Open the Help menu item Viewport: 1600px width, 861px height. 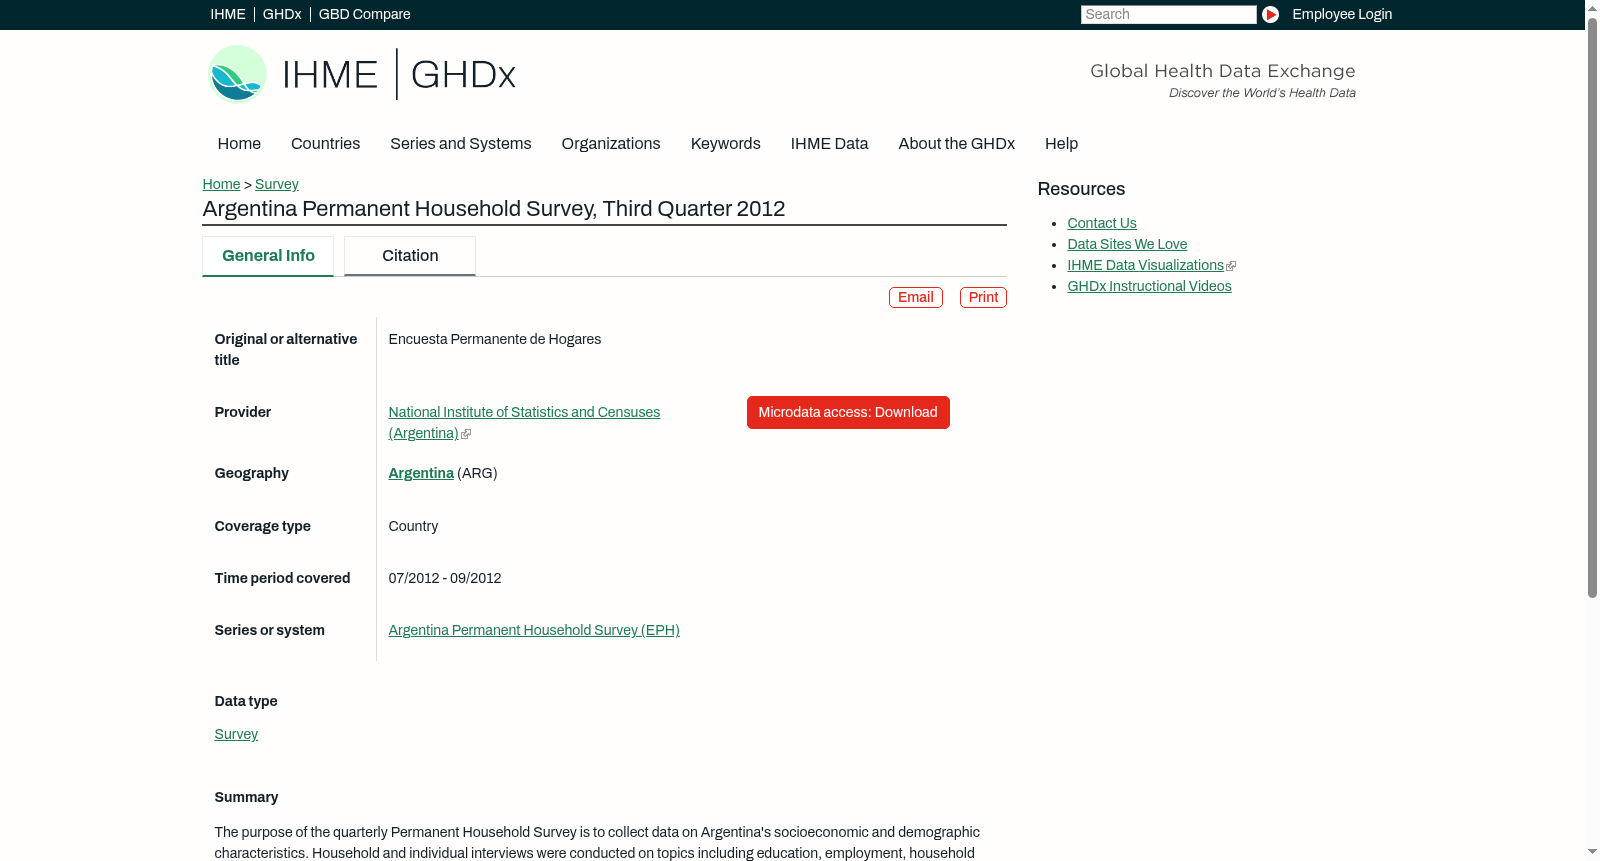[1061, 144]
